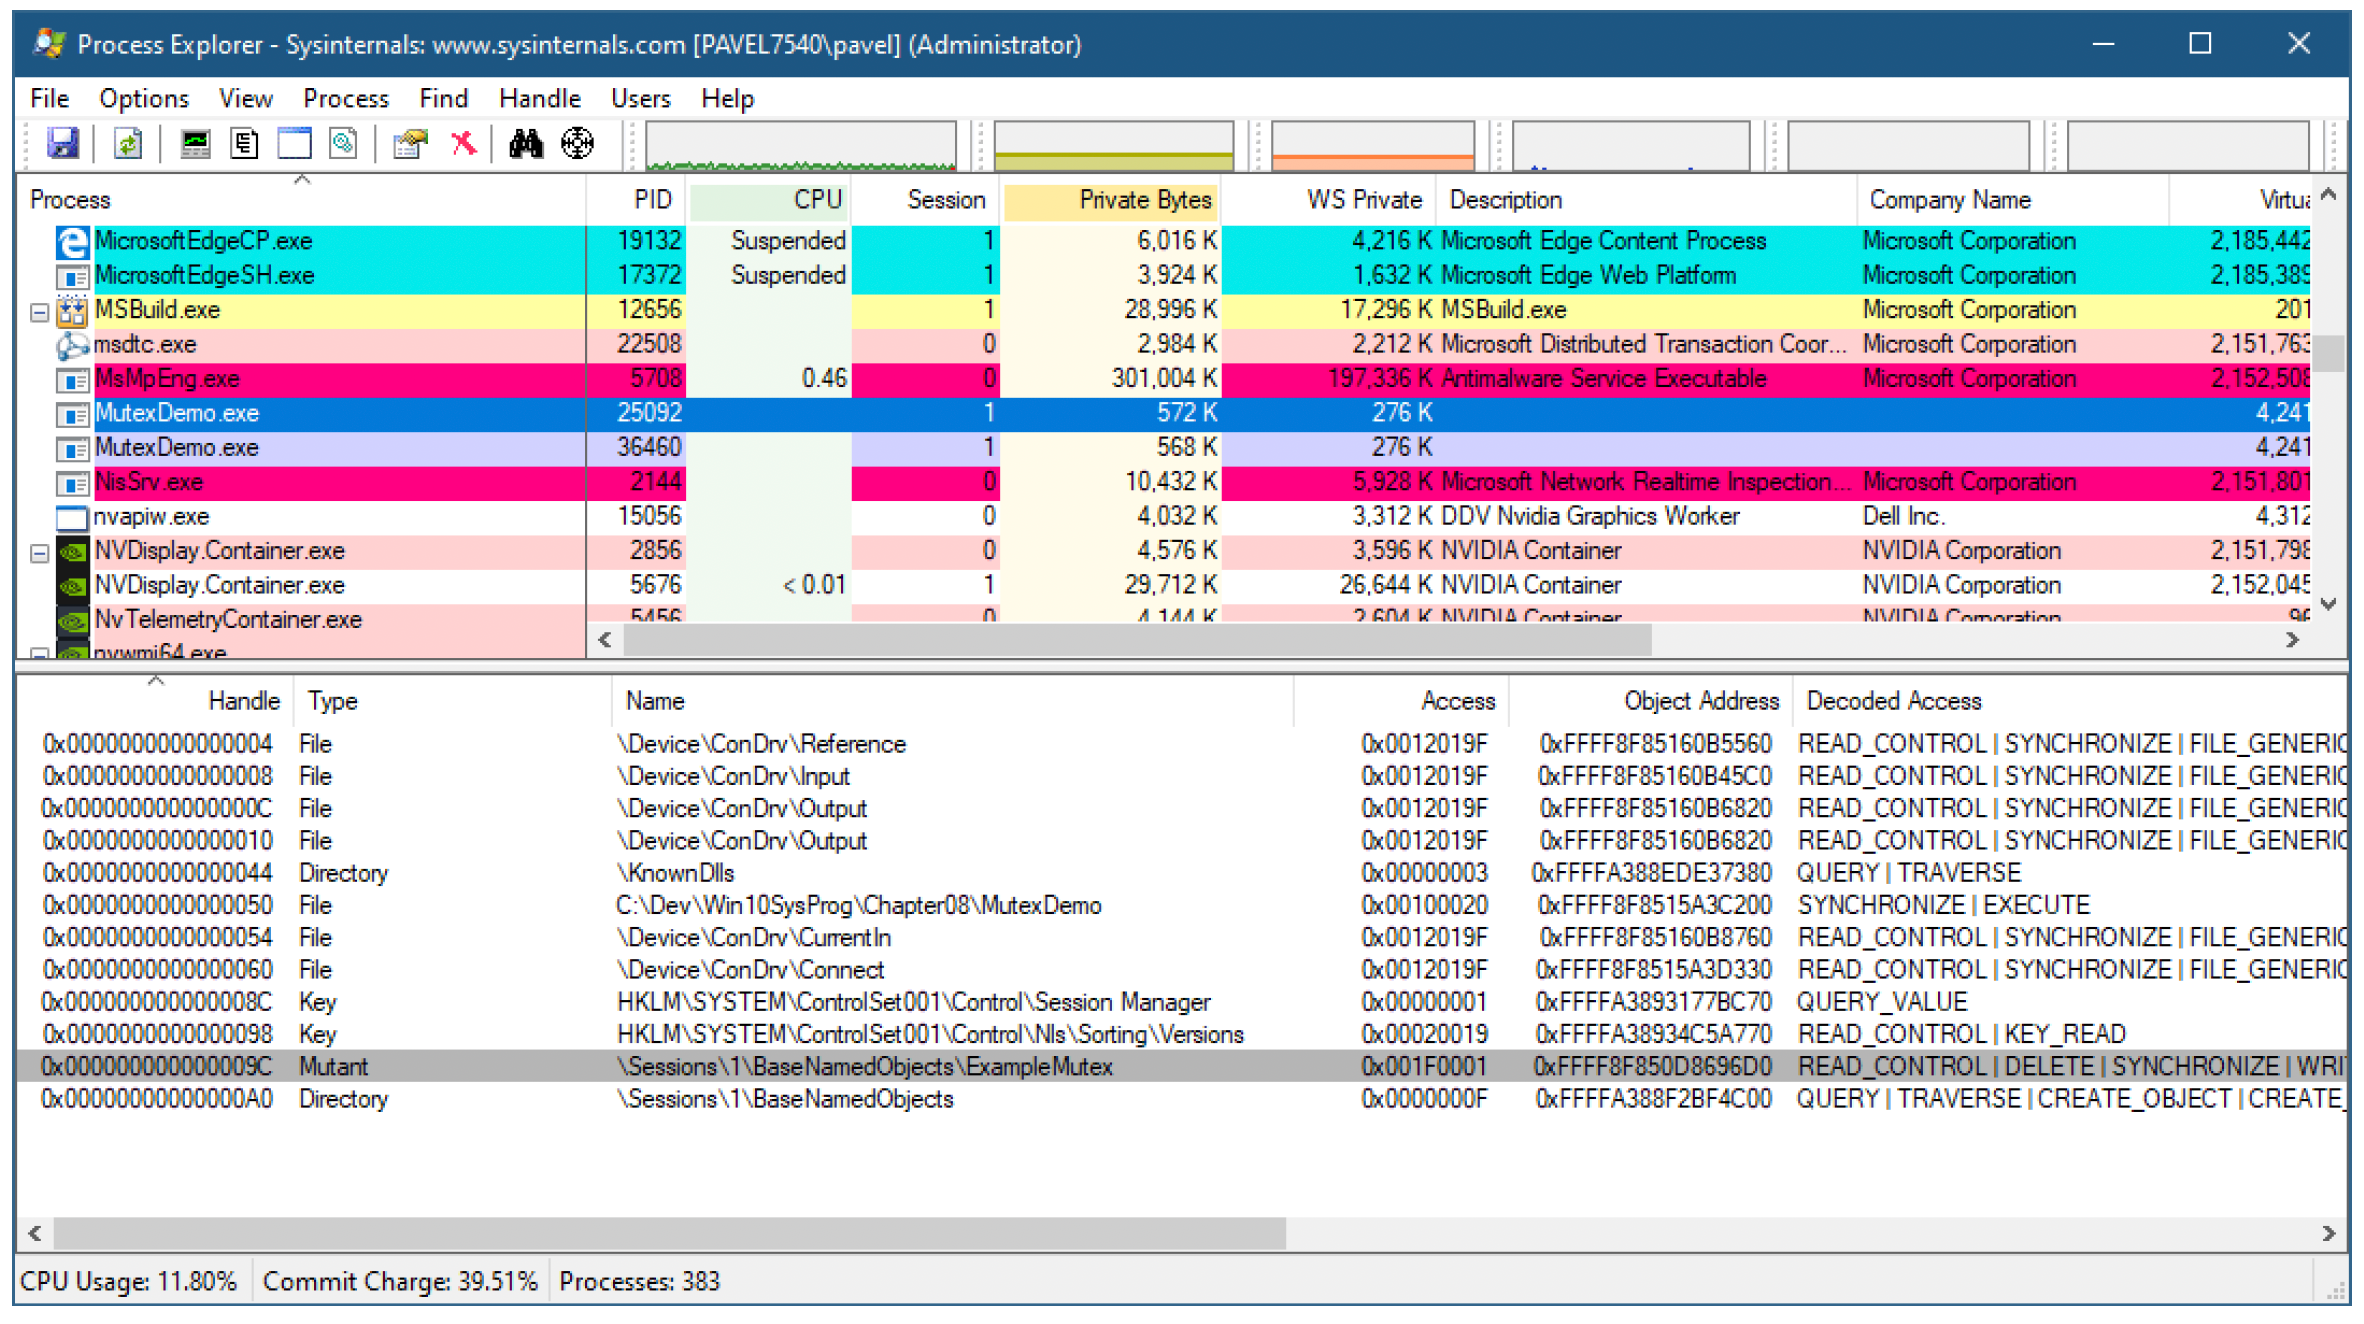Image resolution: width=2364 pixels, height=1324 pixels.
Task: Open System Information from the toolbar
Action: point(195,144)
